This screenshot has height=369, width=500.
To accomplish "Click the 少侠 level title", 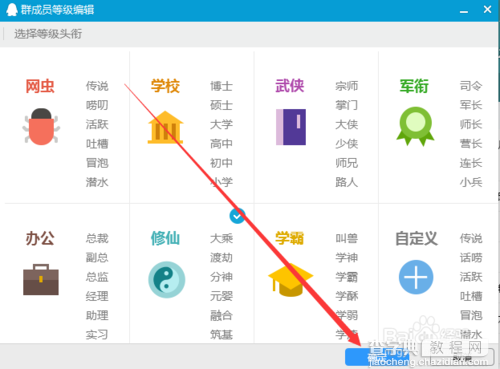I will (x=347, y=144).
